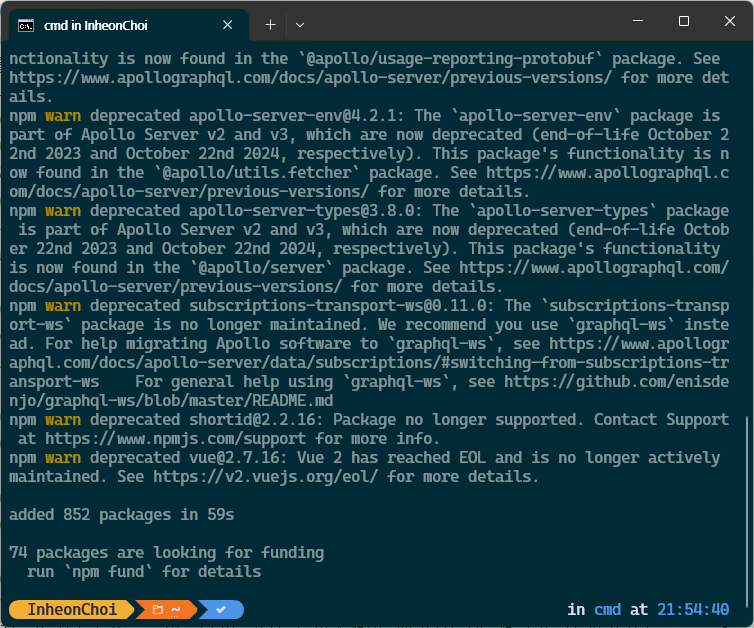This screenshot has height=628, width=754.
Task: Open a new terminal tab
Action: click(271, 25)
